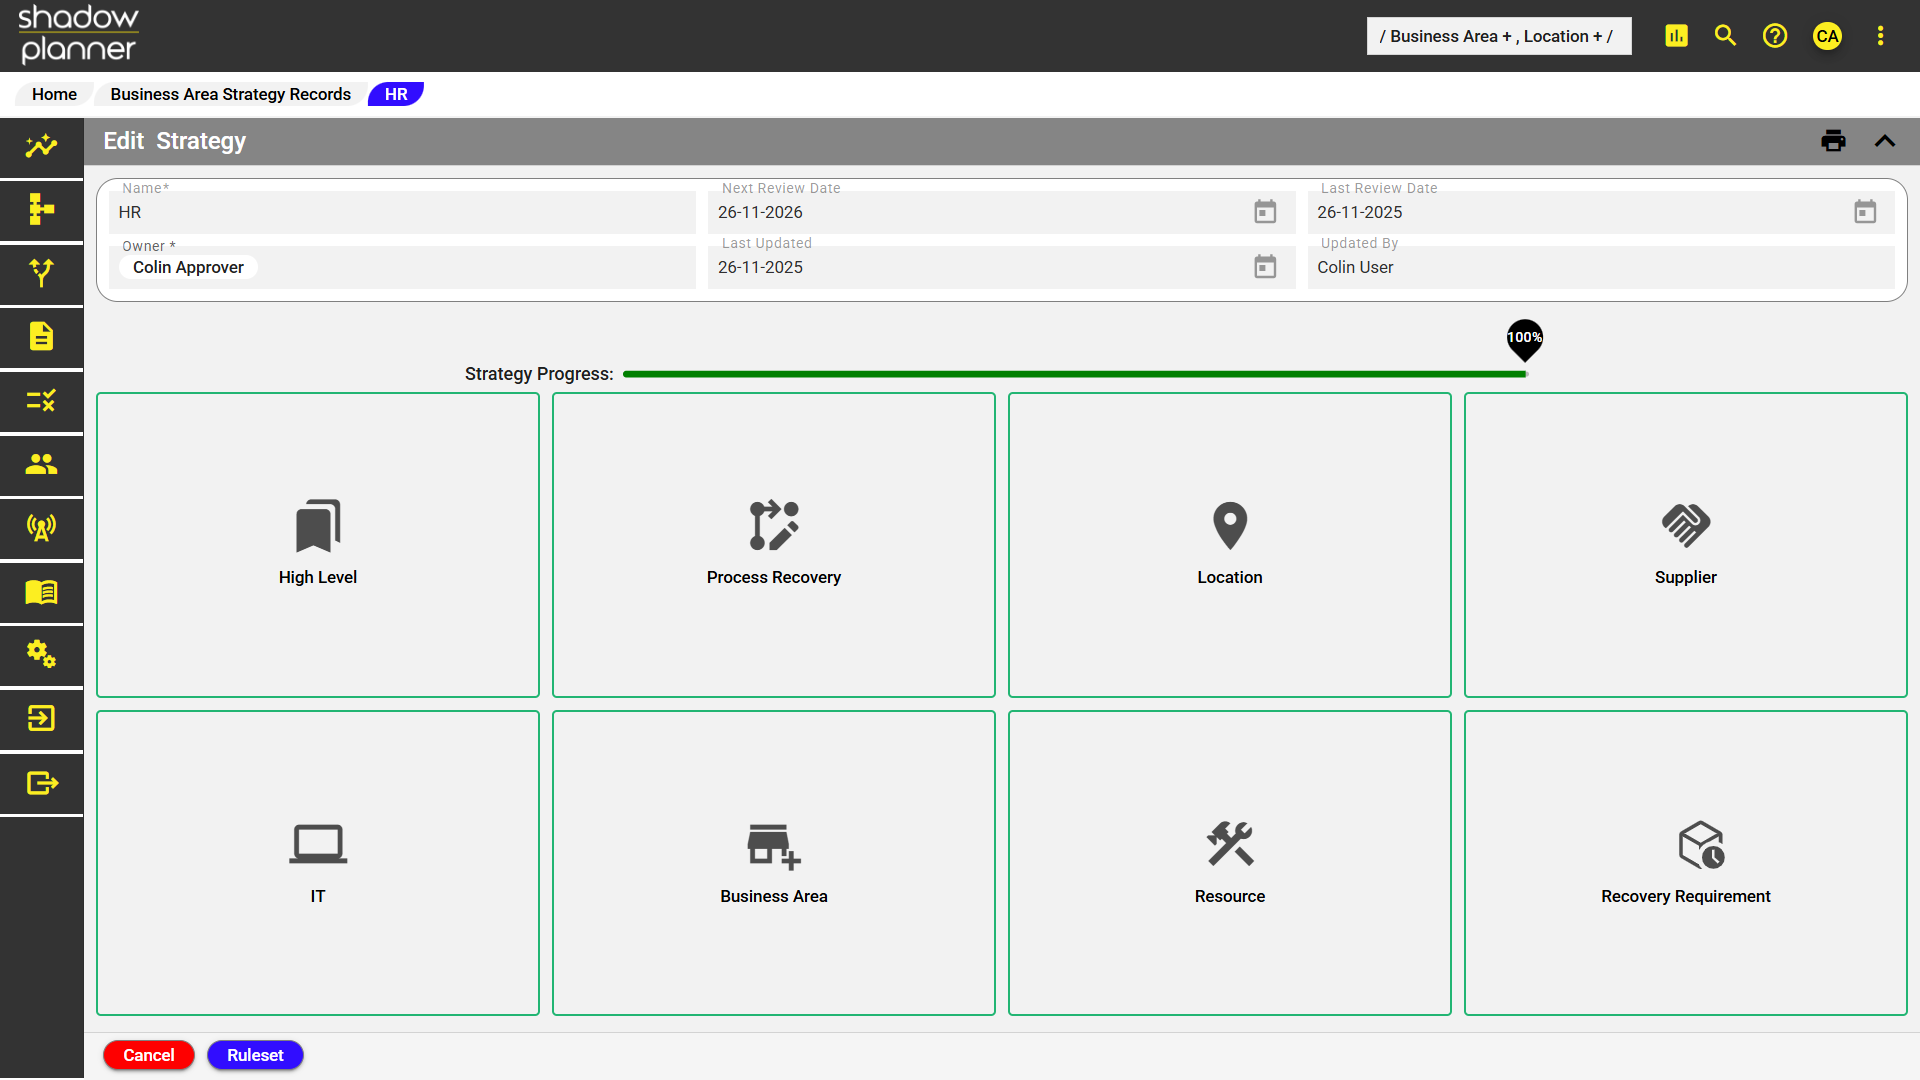Image resolution: width=1920 pixels, height=1080 pixels.
Task: Open the library book icon in sidebar
Action: point(40,592)
